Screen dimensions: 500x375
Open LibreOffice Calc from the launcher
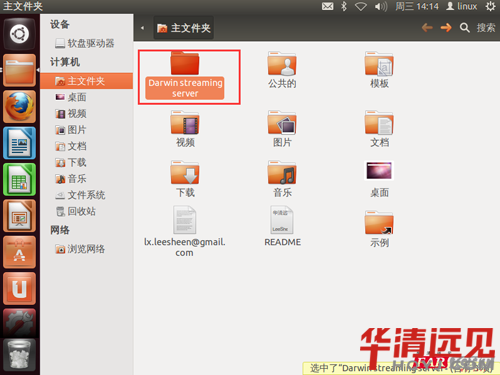[19, 179]
